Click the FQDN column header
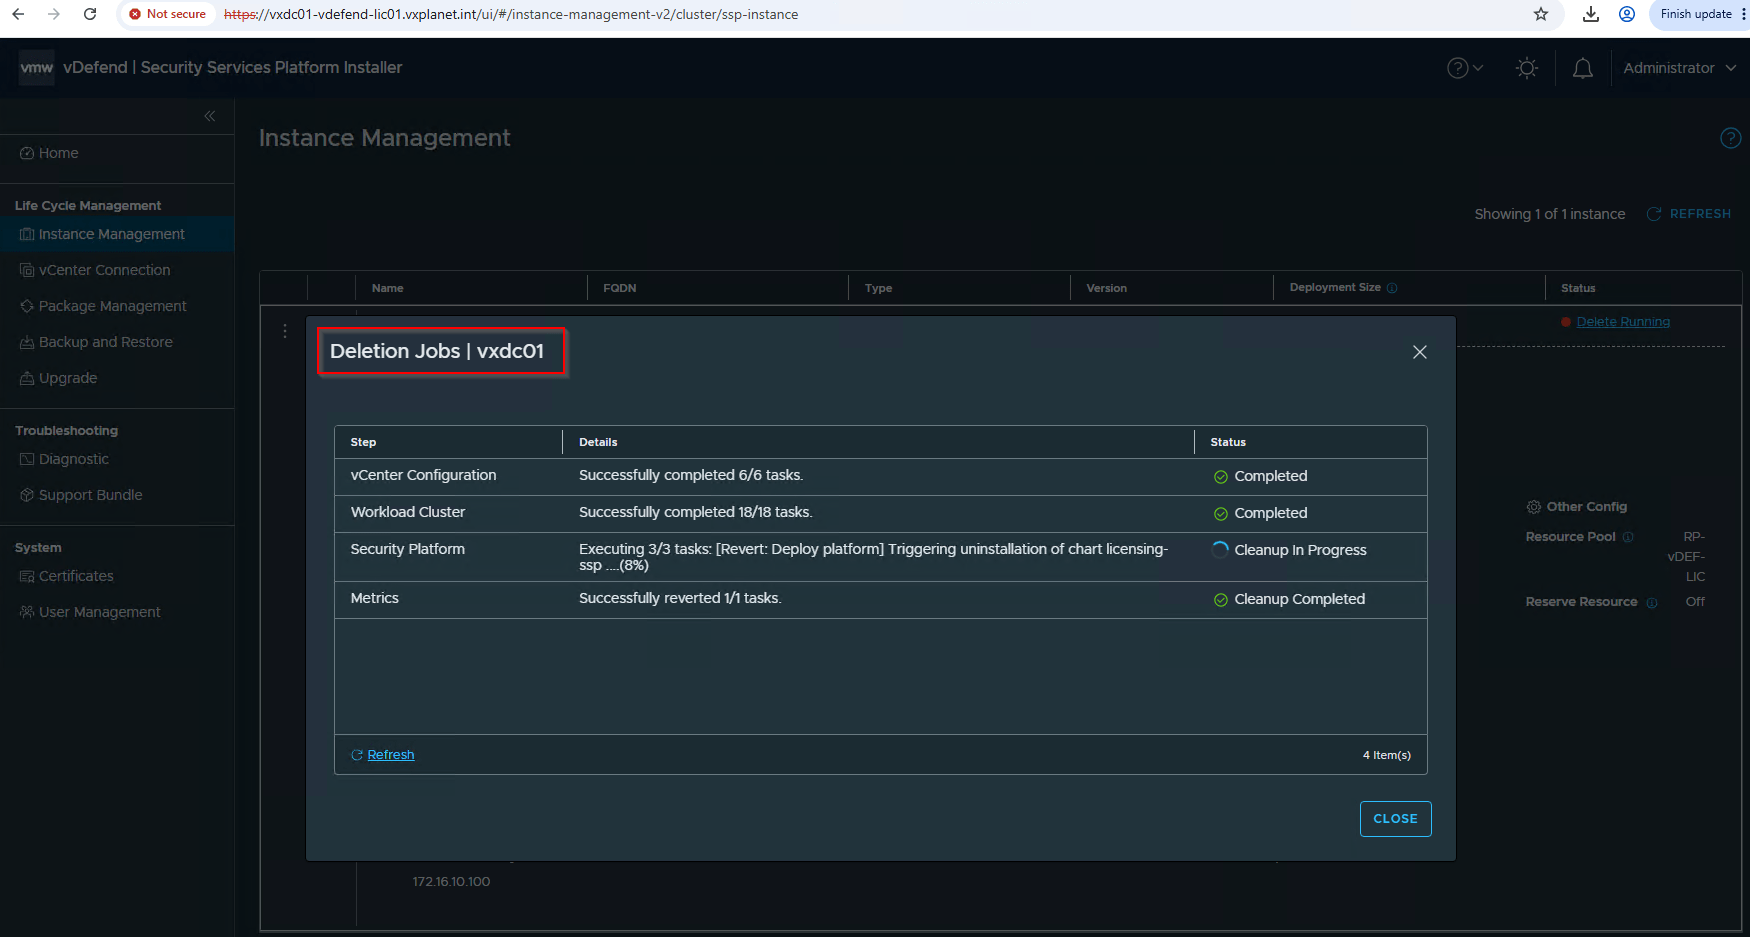This screenshot has height=937, width=1750. (620, 288)
